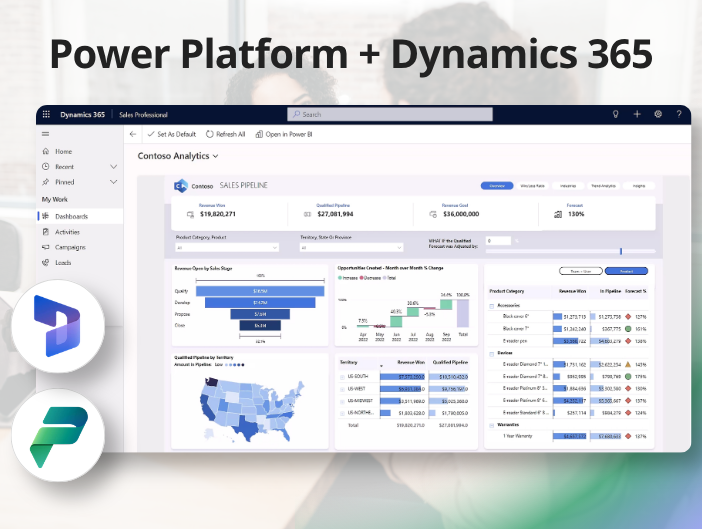
Task: Click the Revenue Won KPI icon
Action: pos(190,214)
